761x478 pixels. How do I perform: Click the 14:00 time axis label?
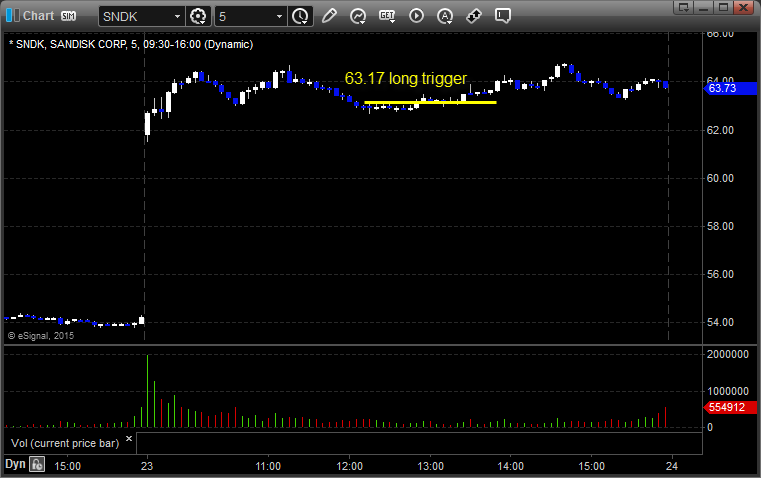(511, 466)
